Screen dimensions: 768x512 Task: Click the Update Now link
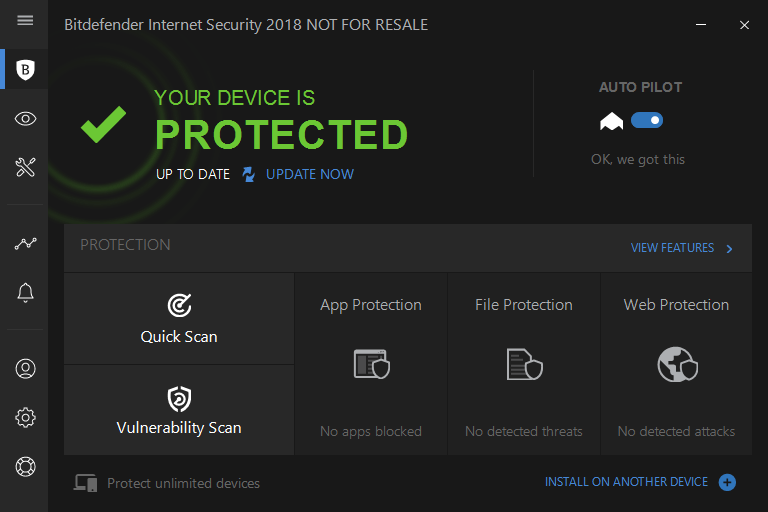pyautogui.click(x=309, y=174)
